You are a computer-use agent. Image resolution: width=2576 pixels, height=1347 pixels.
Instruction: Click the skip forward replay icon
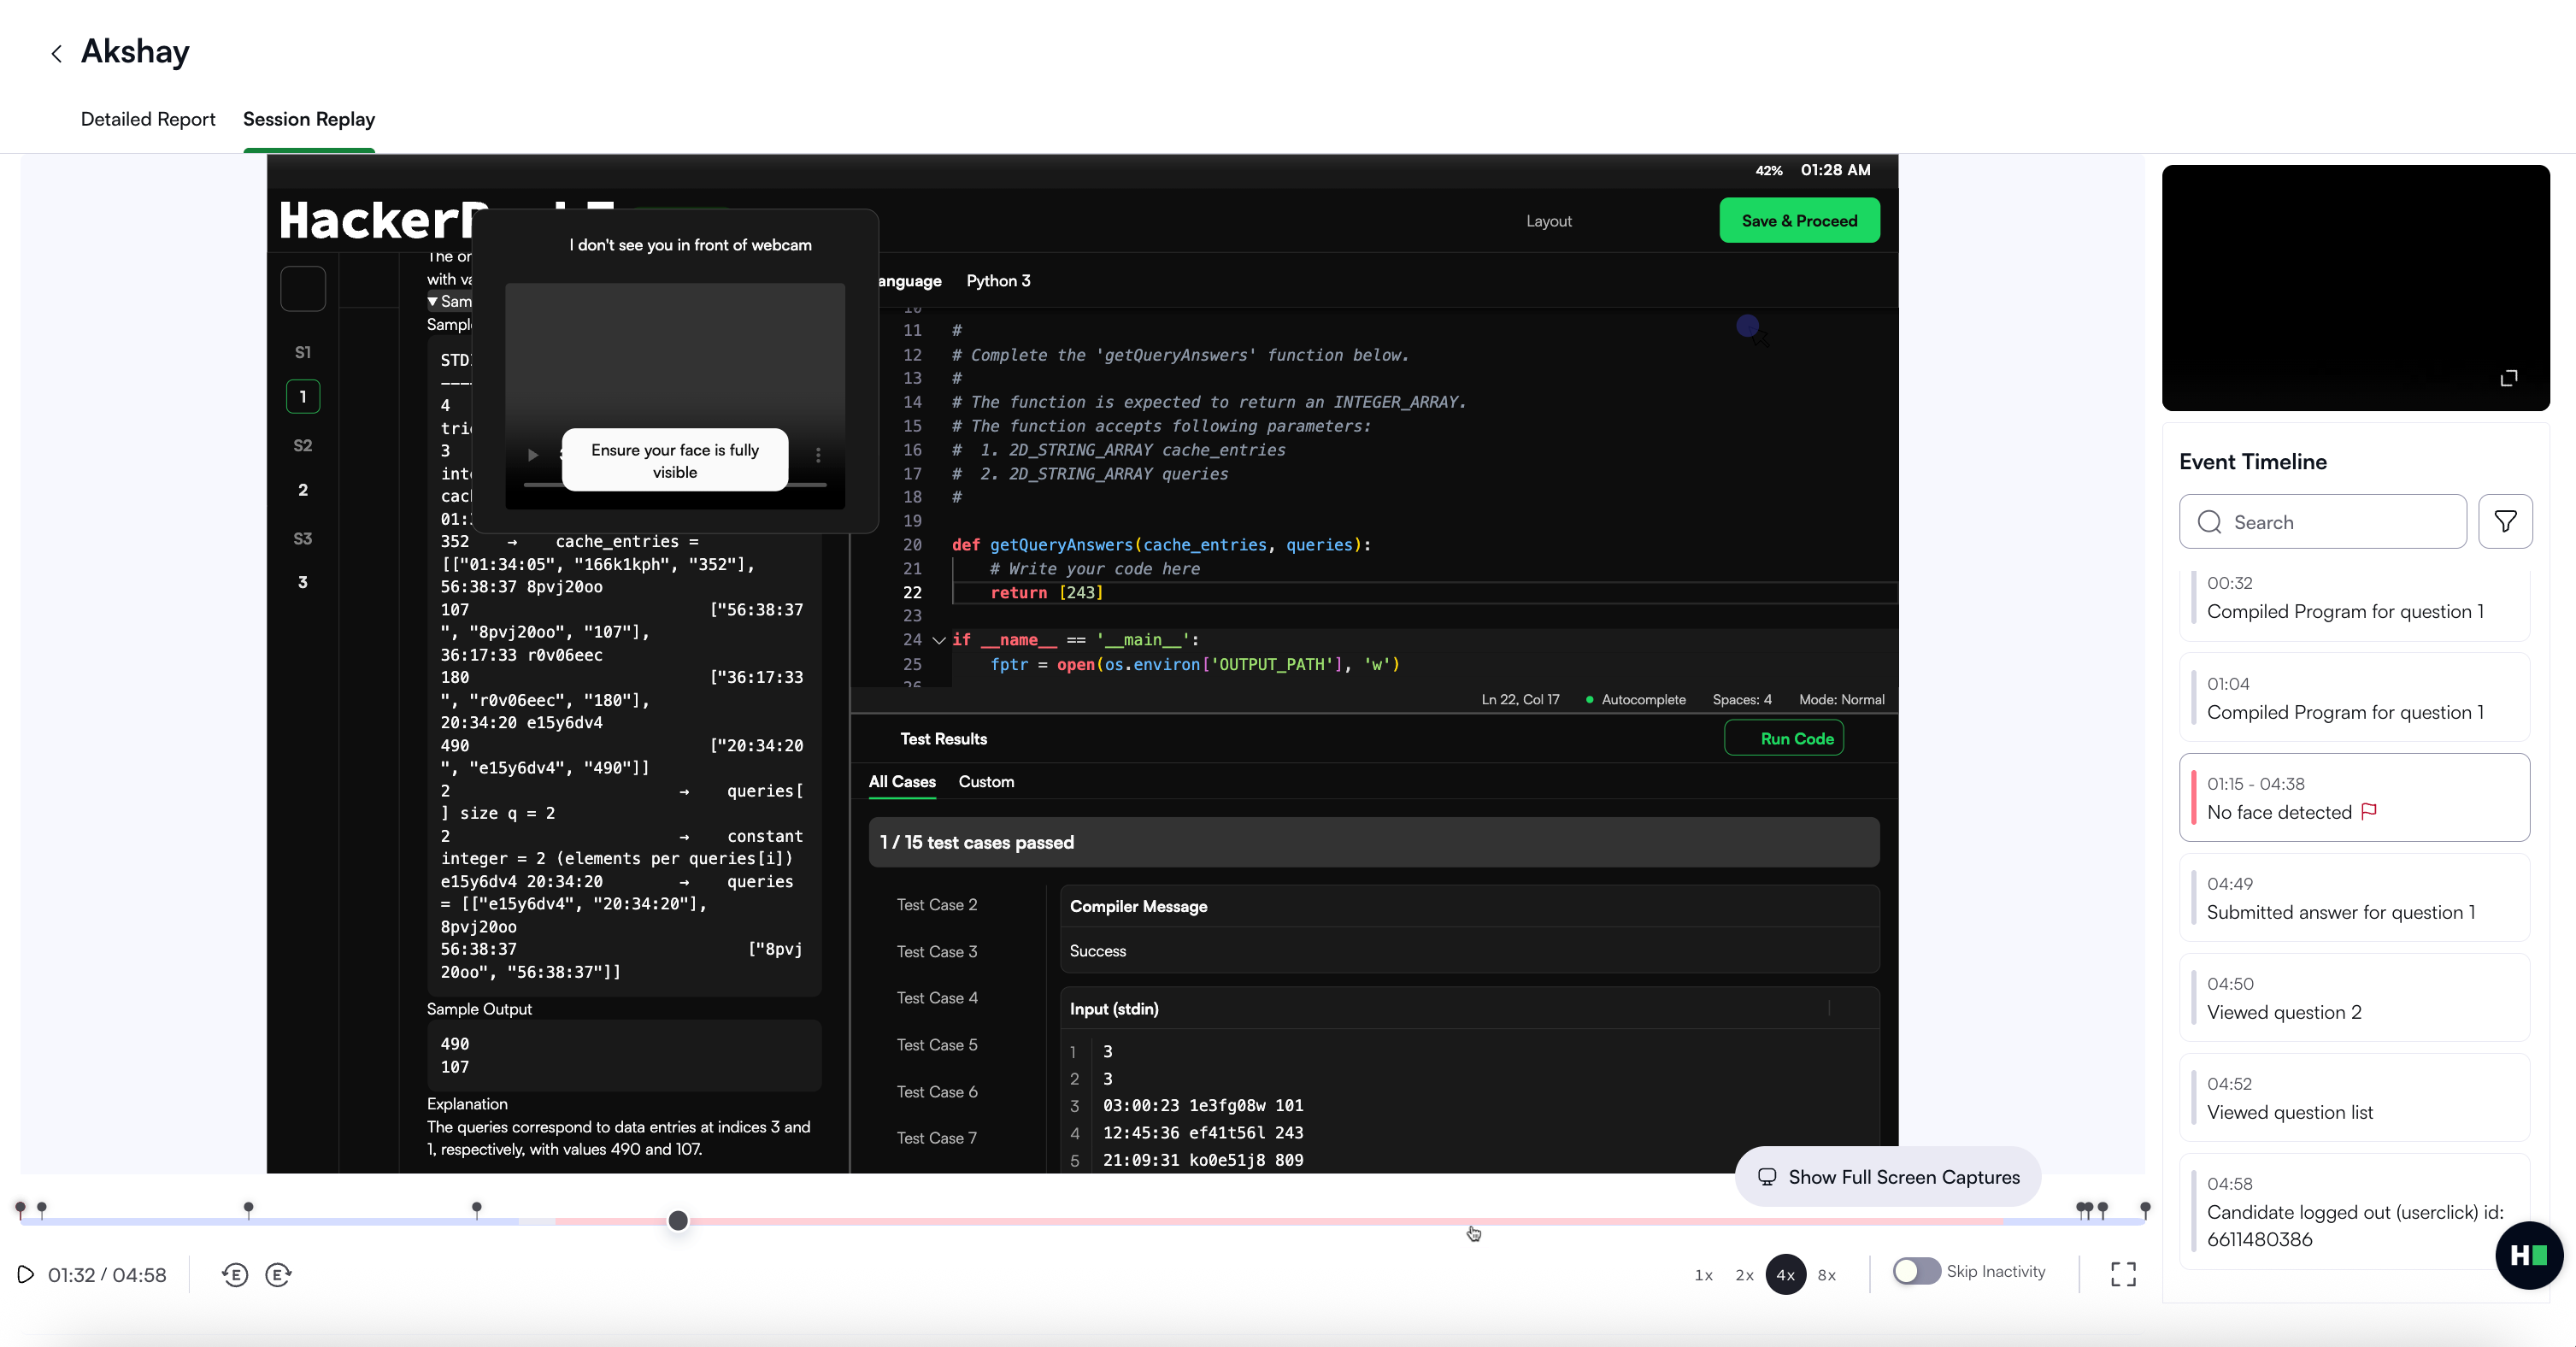278,1274
